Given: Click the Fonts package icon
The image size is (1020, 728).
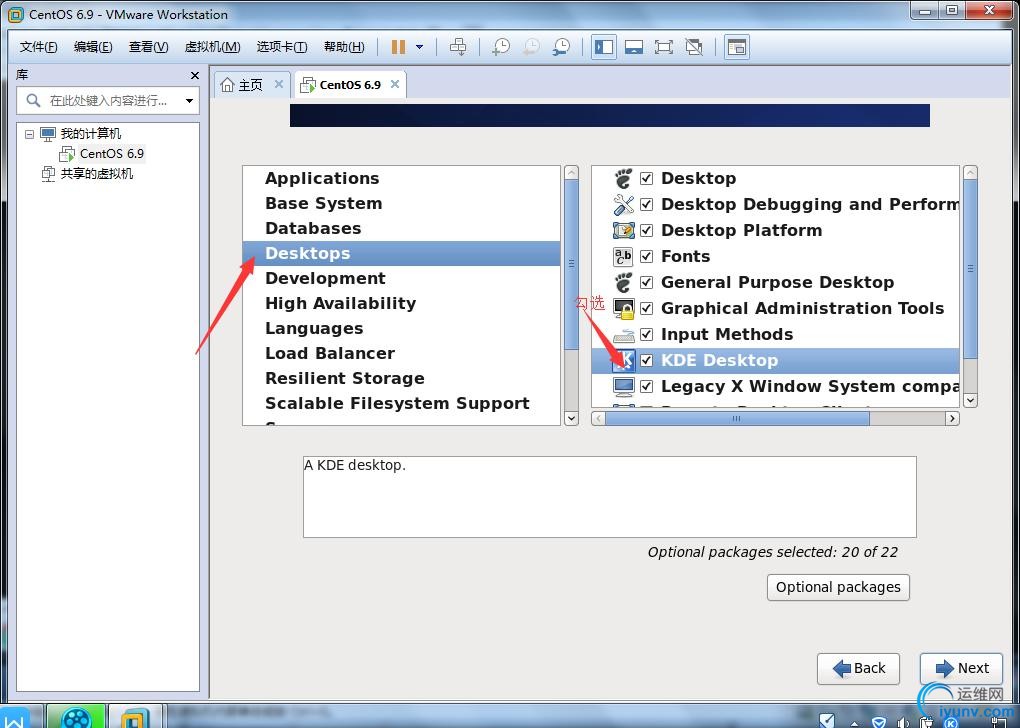Looking at the screenshot, I should click(623, 256).
